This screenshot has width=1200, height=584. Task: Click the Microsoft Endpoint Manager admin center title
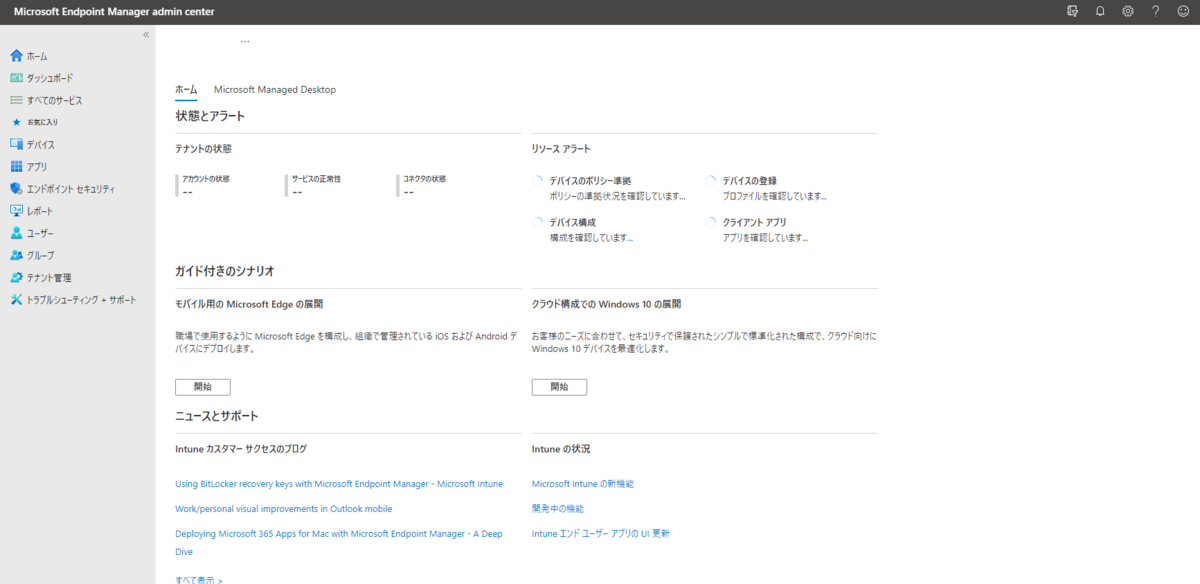[113, 12]
